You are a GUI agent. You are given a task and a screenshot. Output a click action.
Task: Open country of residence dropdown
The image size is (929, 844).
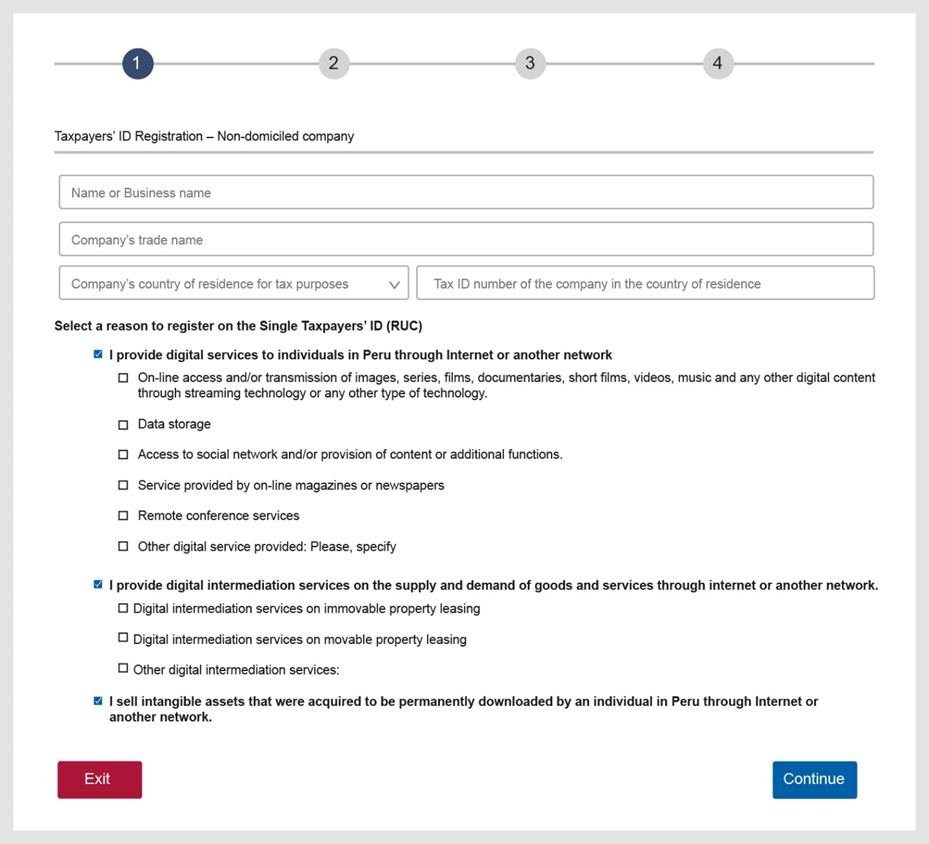[x=234, y=283]
